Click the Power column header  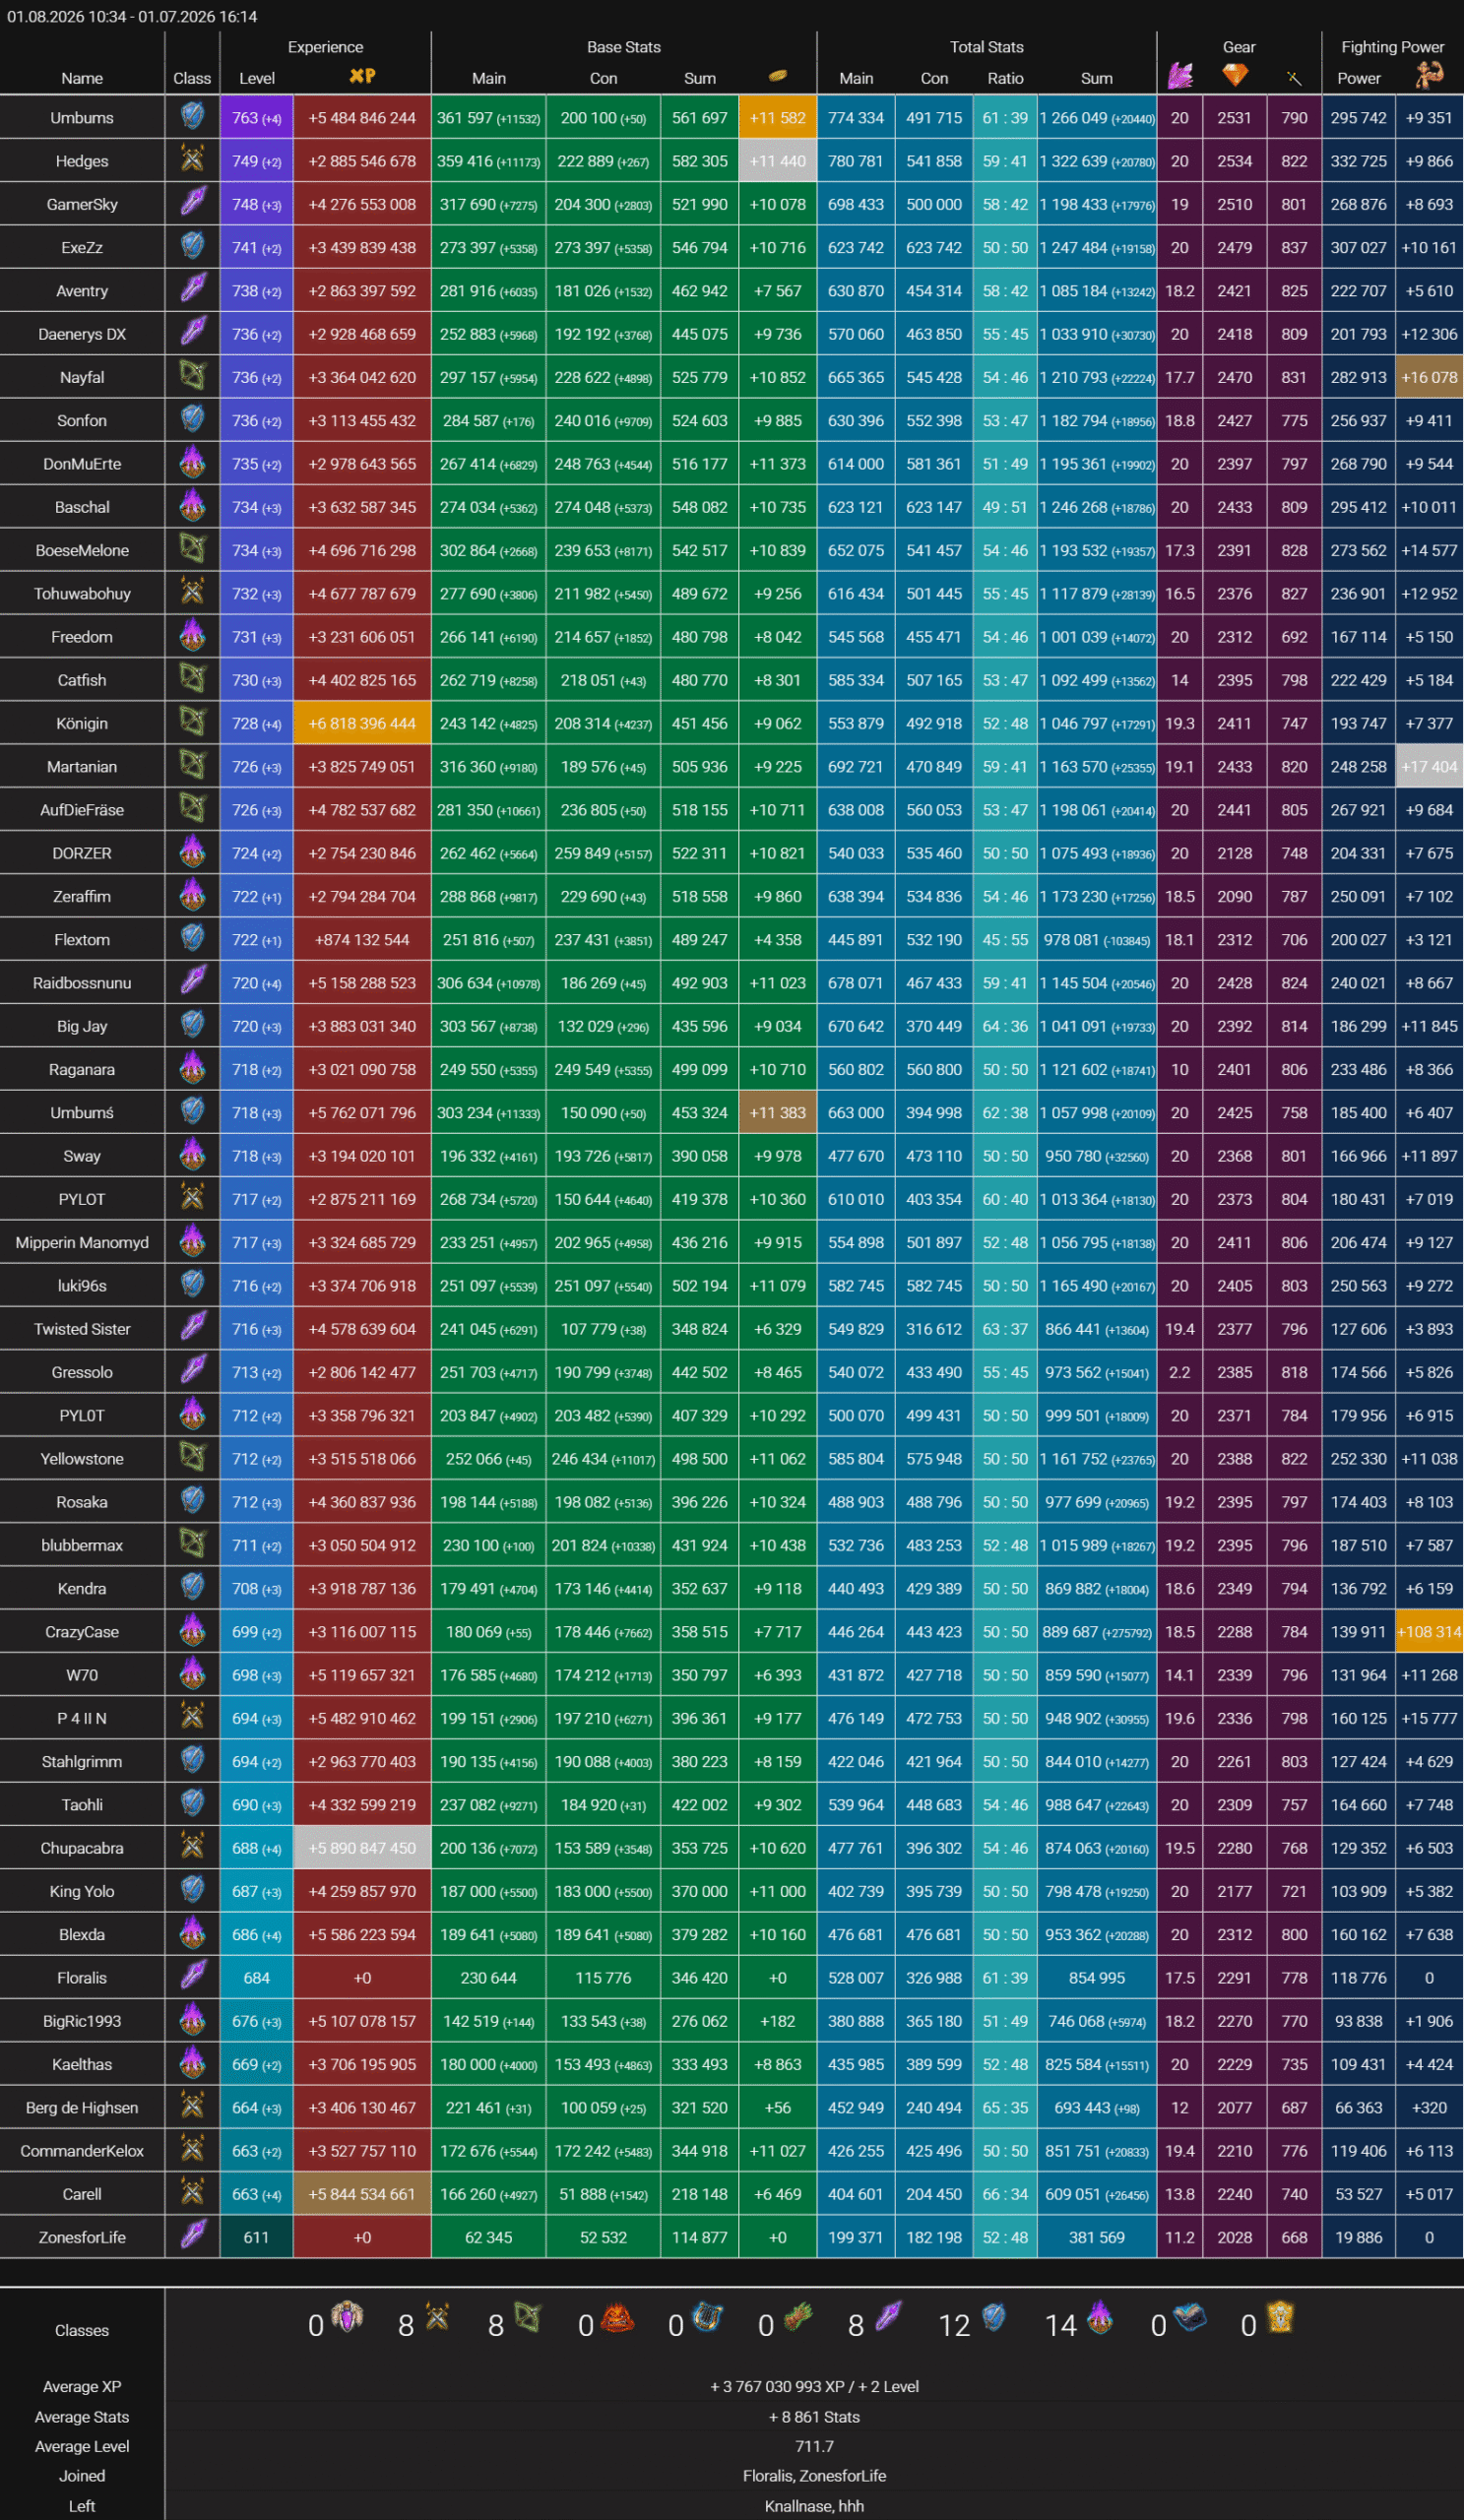pos(1358,78)
